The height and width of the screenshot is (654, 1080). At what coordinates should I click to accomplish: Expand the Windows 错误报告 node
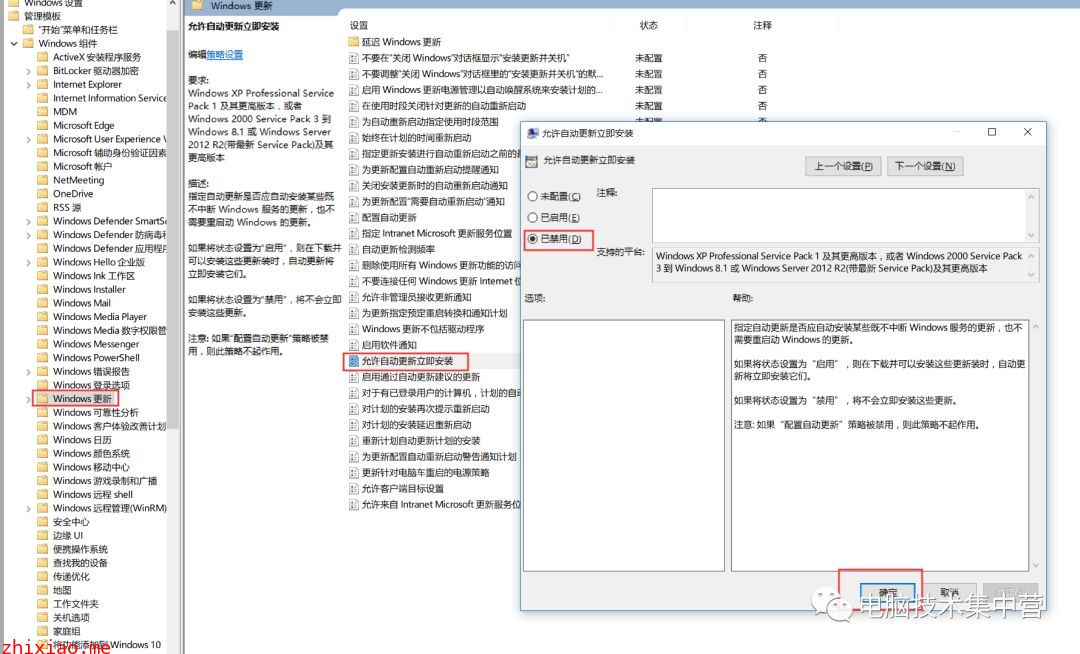(x=28, y=372)
